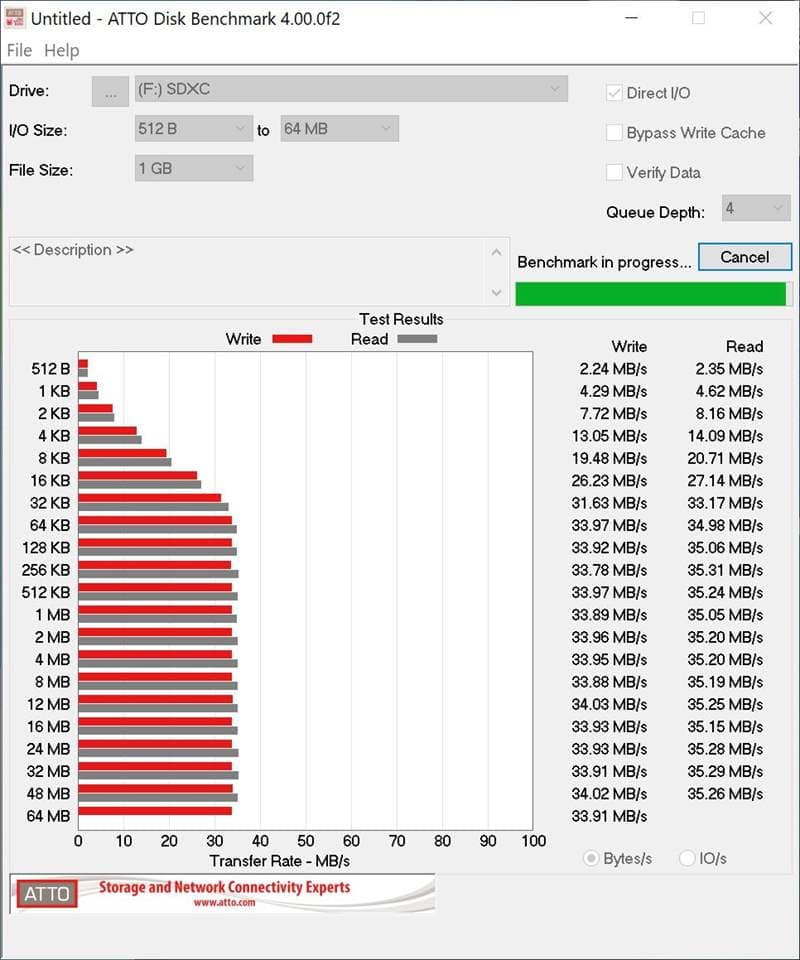The width and height of the screenshot is (800, 960).
Task: Click the 2.35 MB/s read value
Action: click(x=728, y=369)
